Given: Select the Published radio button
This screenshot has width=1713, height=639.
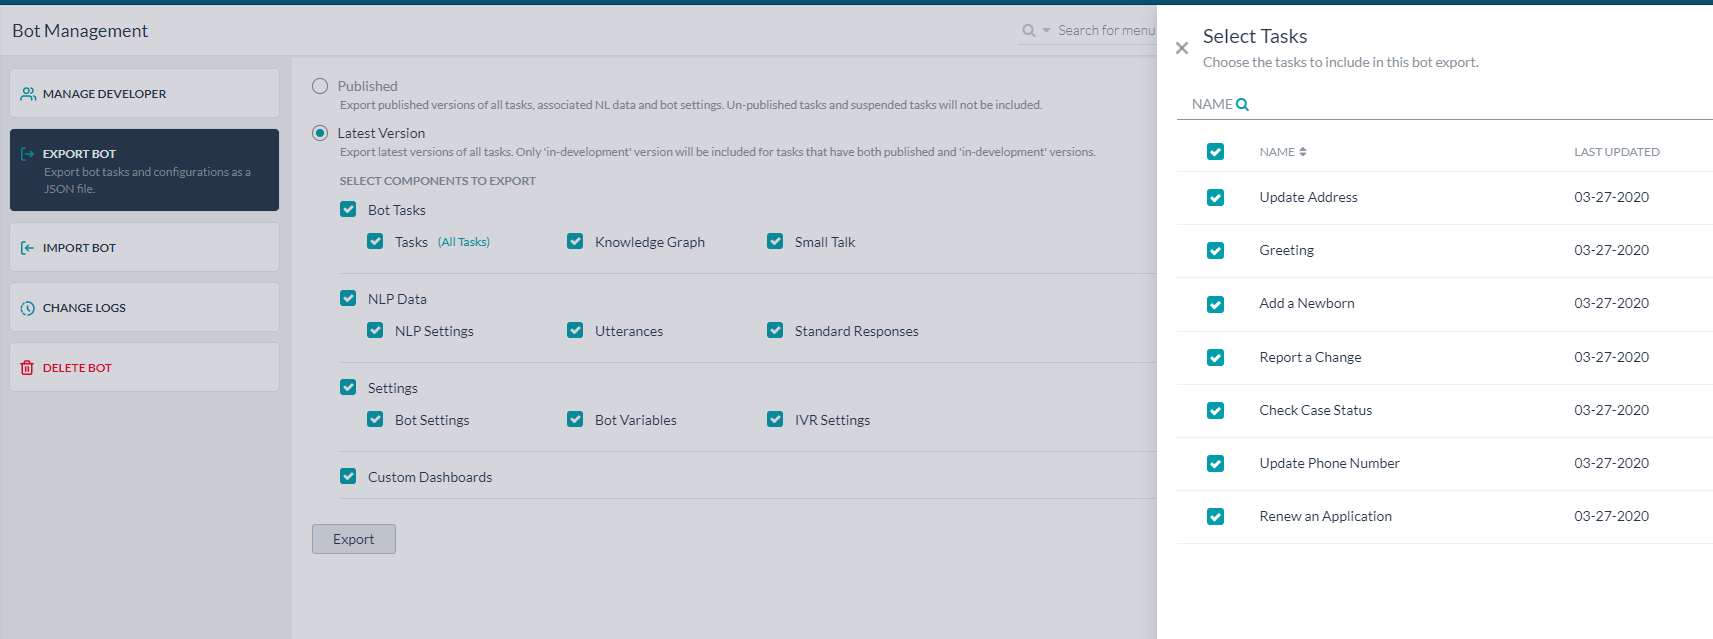Looking at the screenshot, I should (x=320, y=86).
